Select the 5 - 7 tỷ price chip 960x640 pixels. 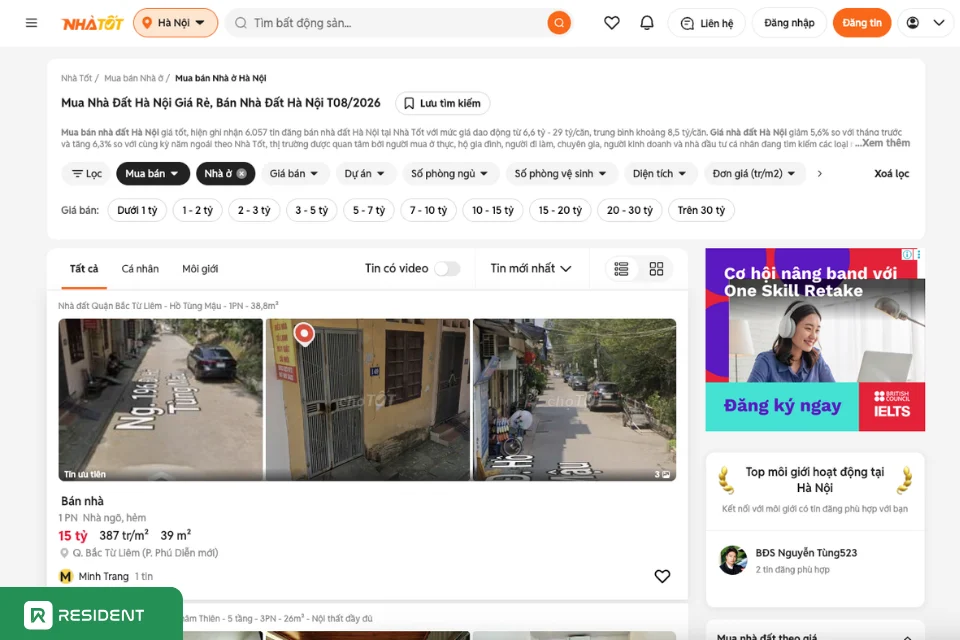pos(369,211)
